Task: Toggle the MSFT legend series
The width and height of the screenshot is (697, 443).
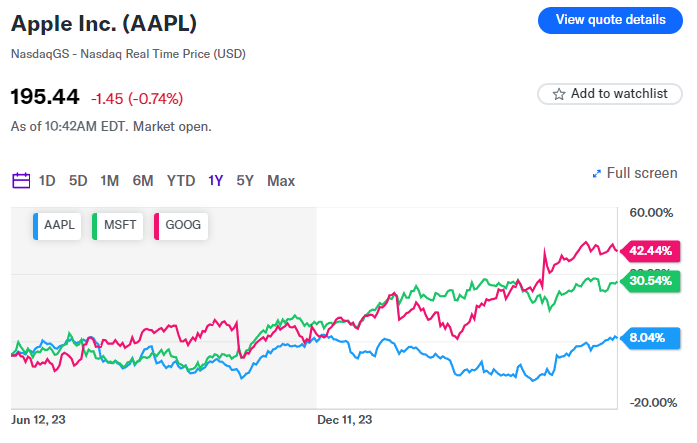Action: pos(117,226)
